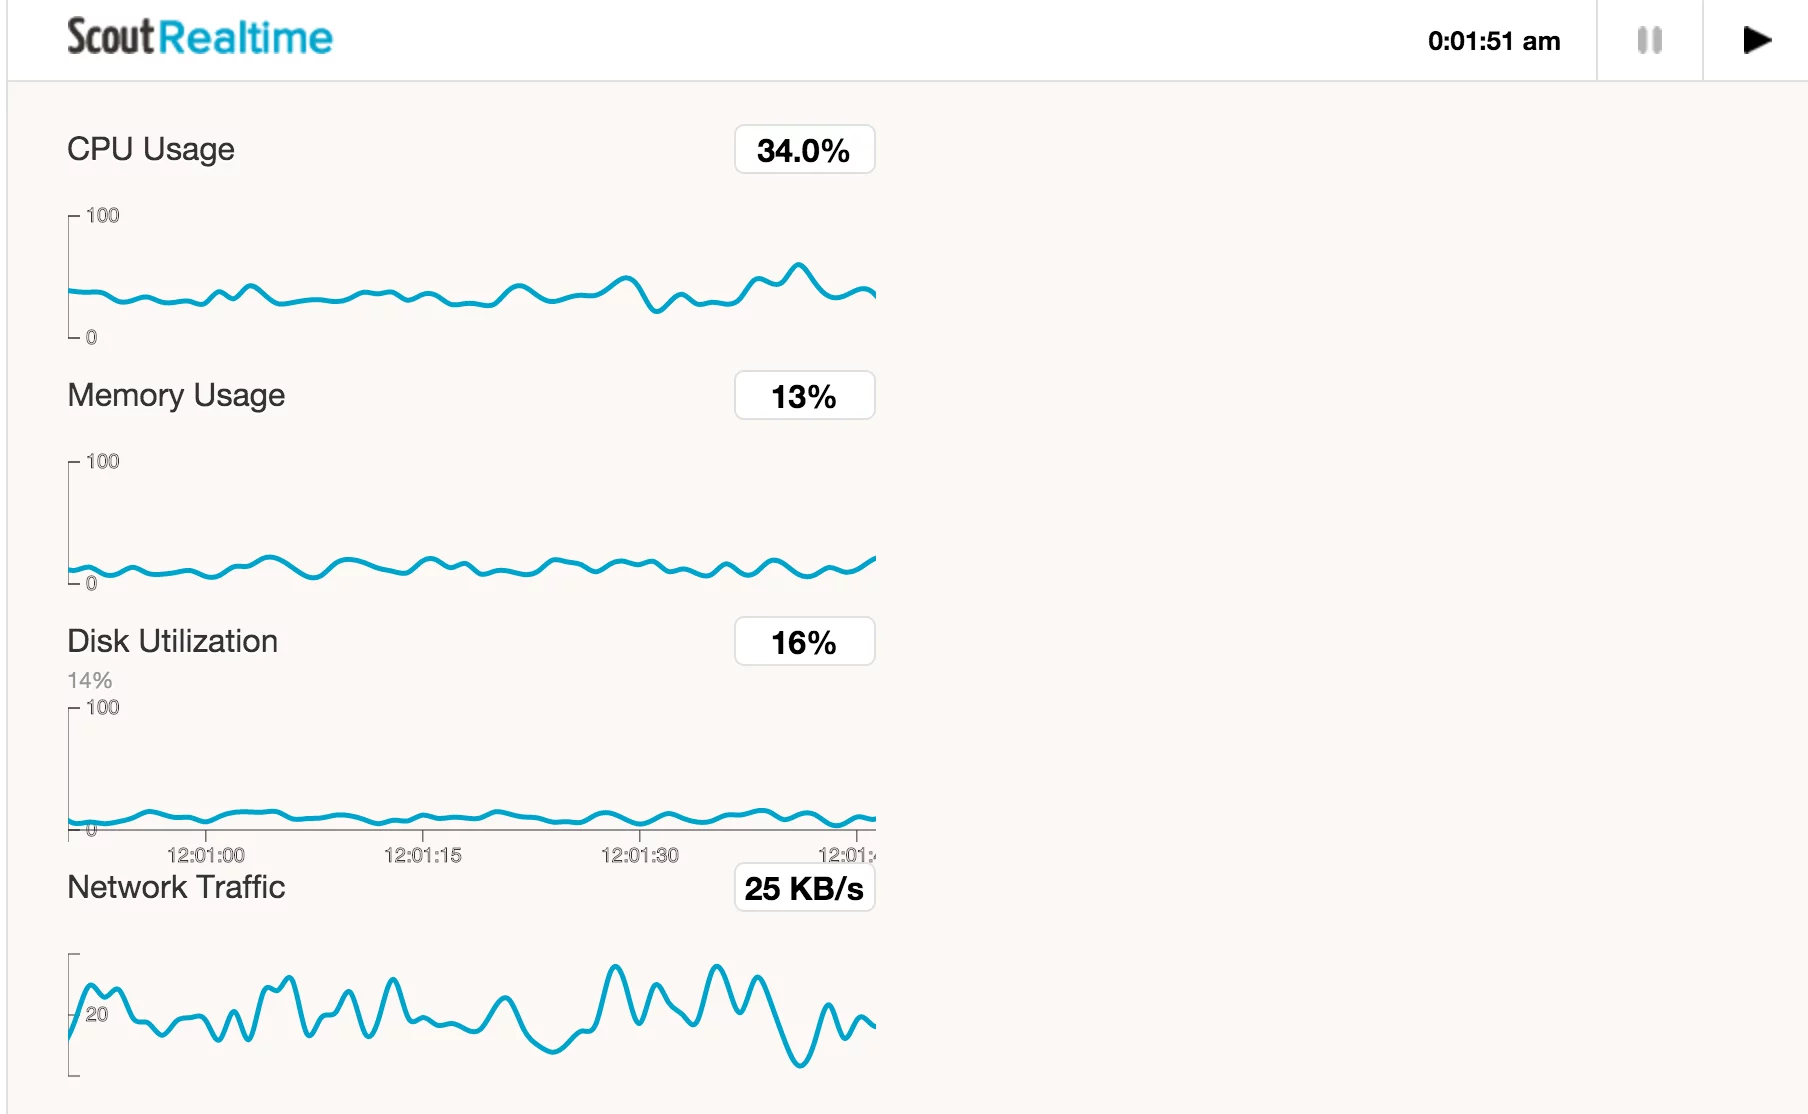Viewport: 1808px width, 1114px height.
Task: Click the CPU Usage heading
Action: point(151,149)
